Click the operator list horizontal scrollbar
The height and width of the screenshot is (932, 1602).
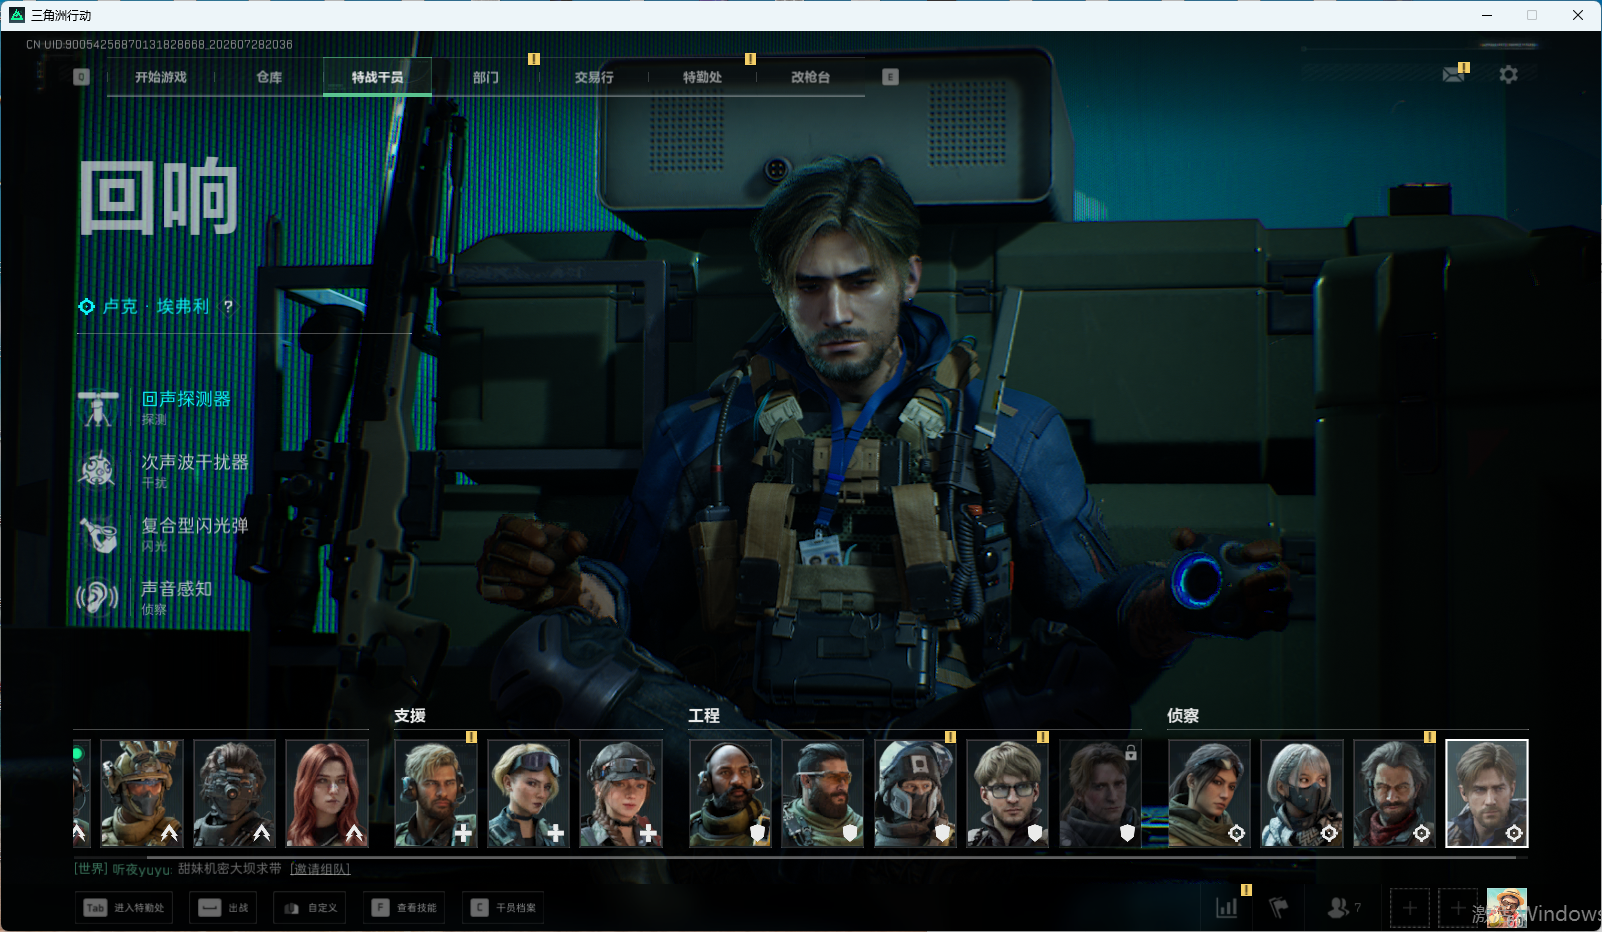pos(830,857)
